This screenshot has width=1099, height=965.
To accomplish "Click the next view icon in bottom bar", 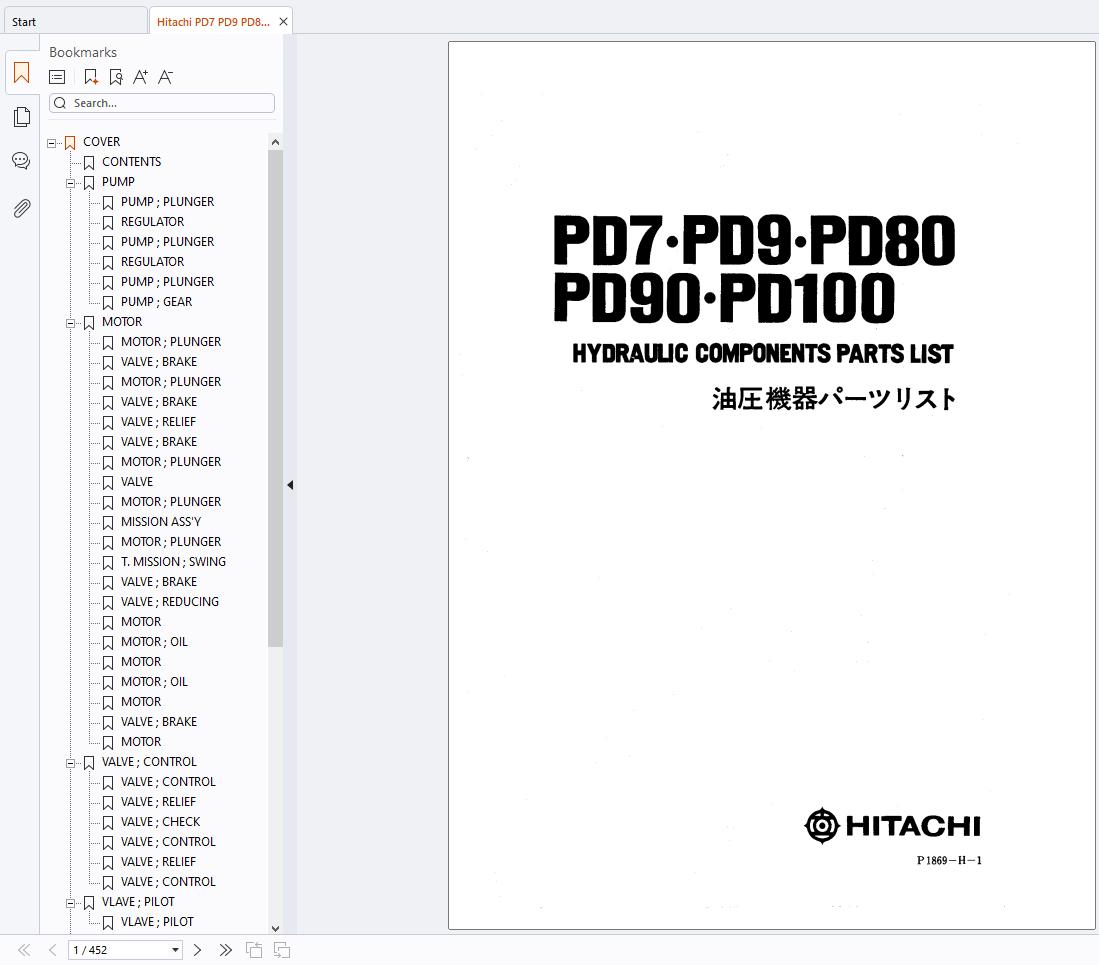I will point(282,950).
